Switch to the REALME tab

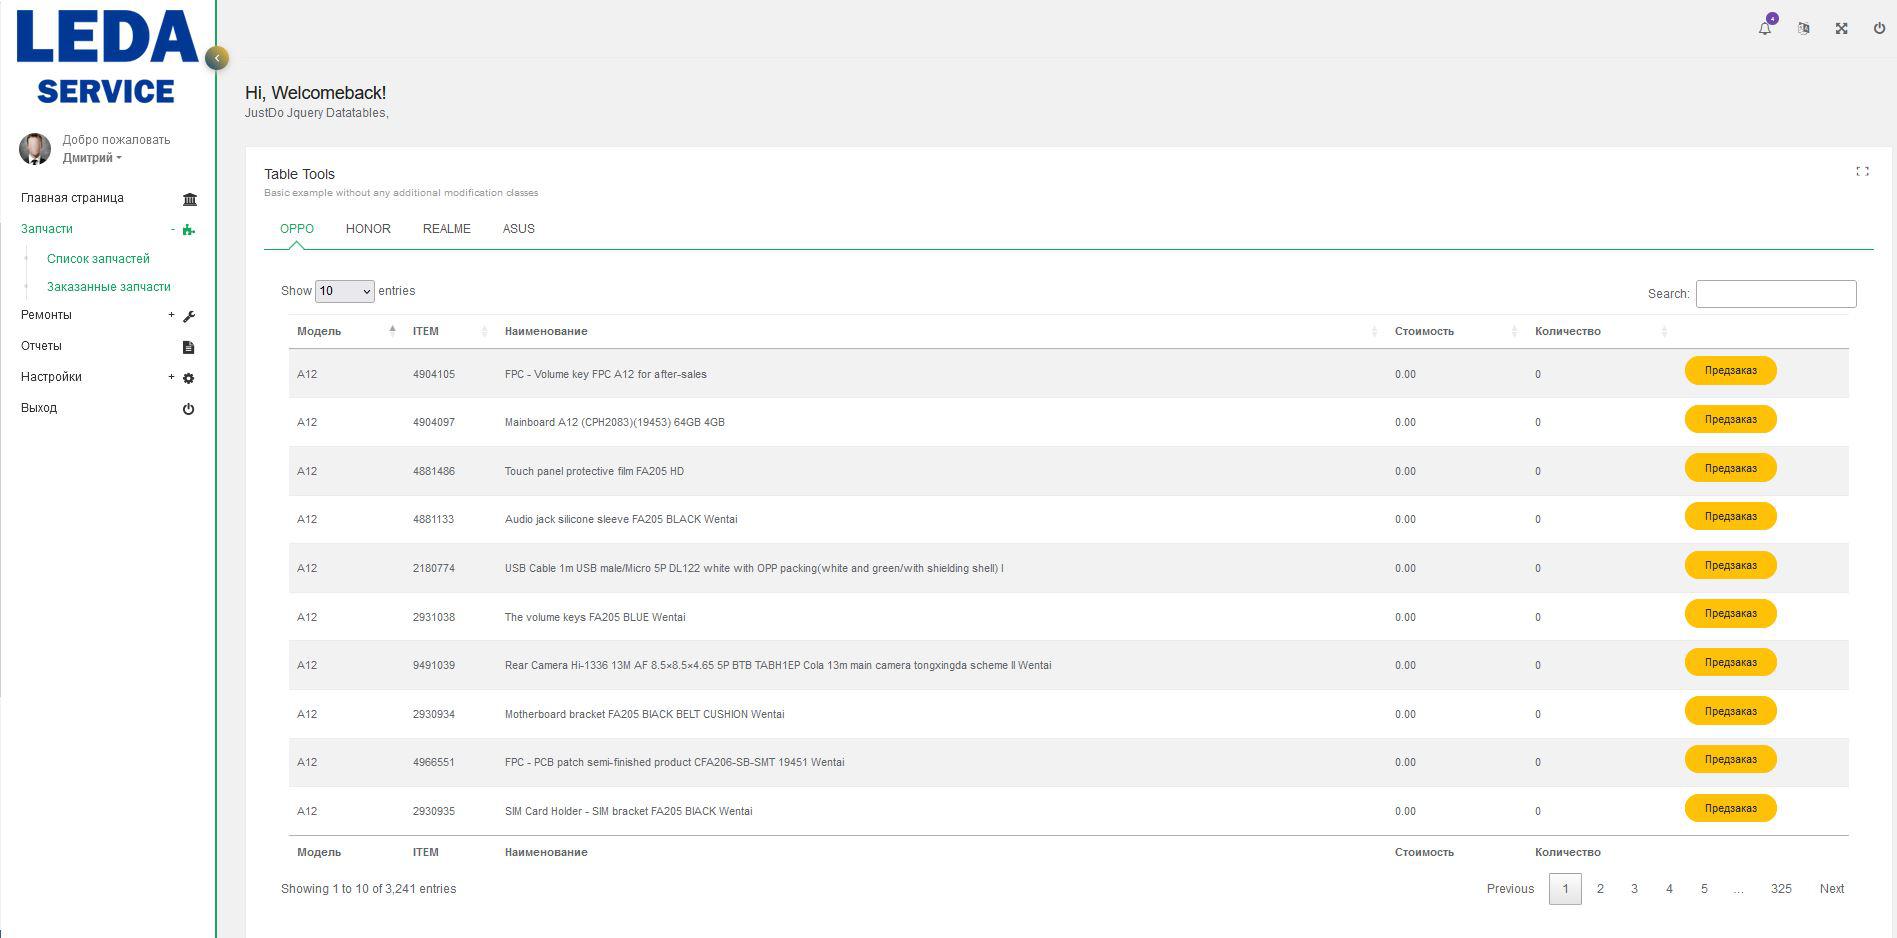pos(446,229)
